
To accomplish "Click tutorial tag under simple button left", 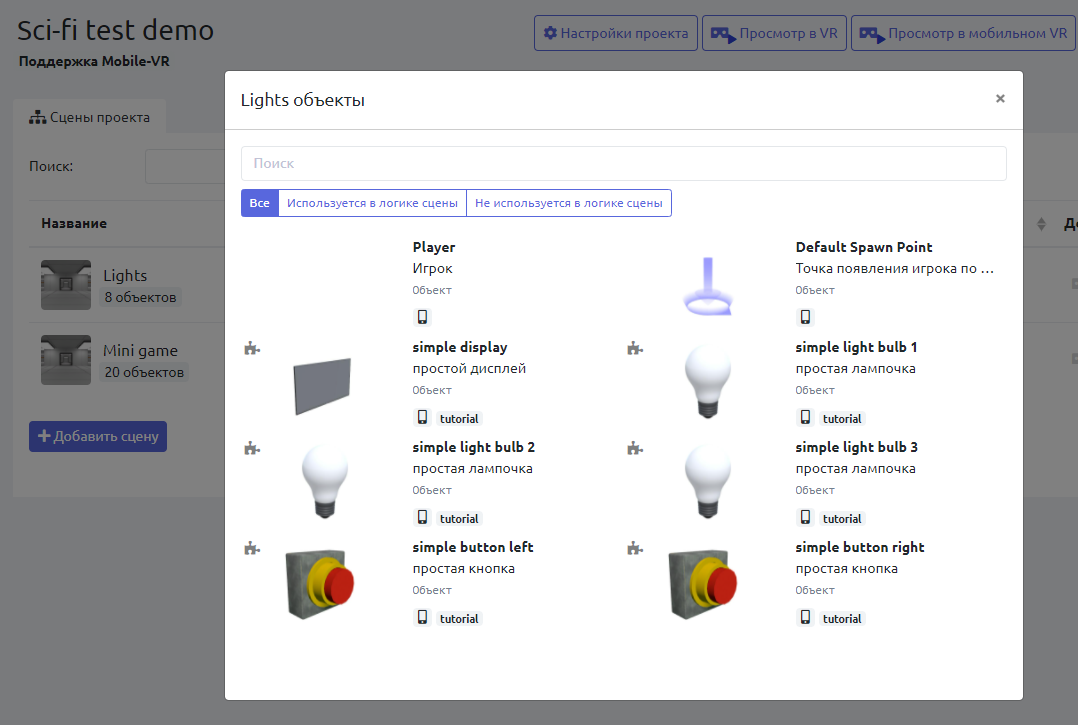I will click(x=459, y=618).
